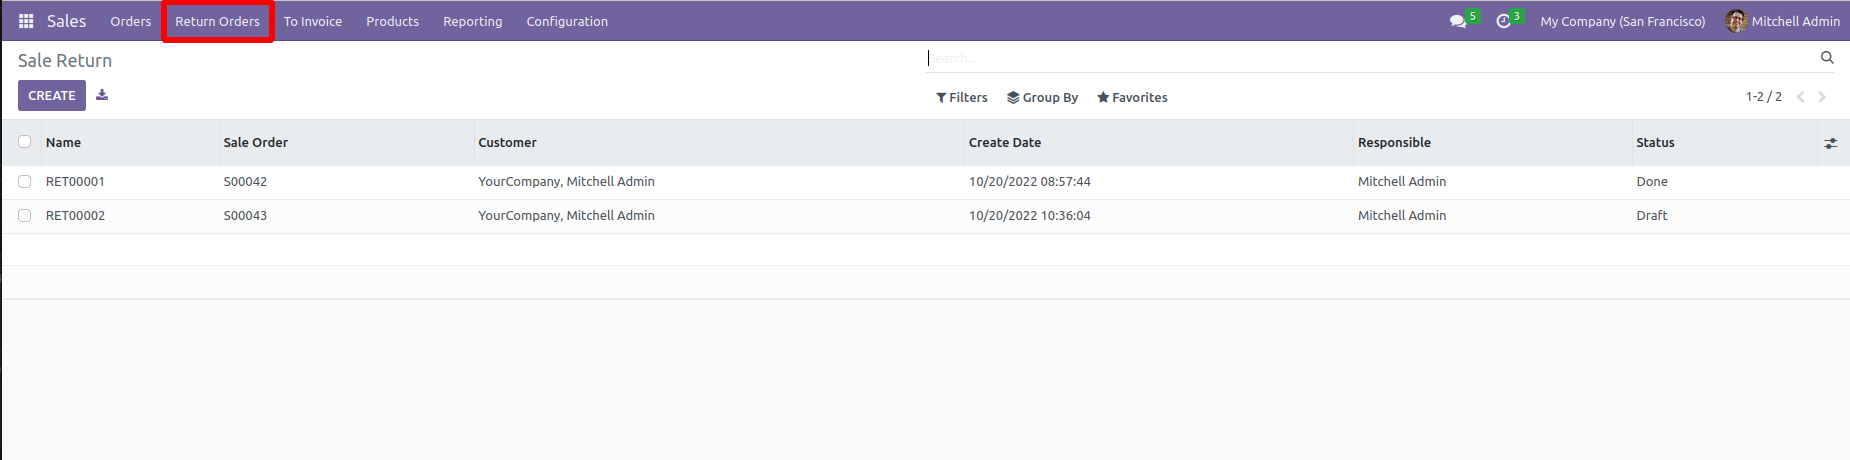
Task: Click the download export icon next to Create
Action: [x=102, y=95]
